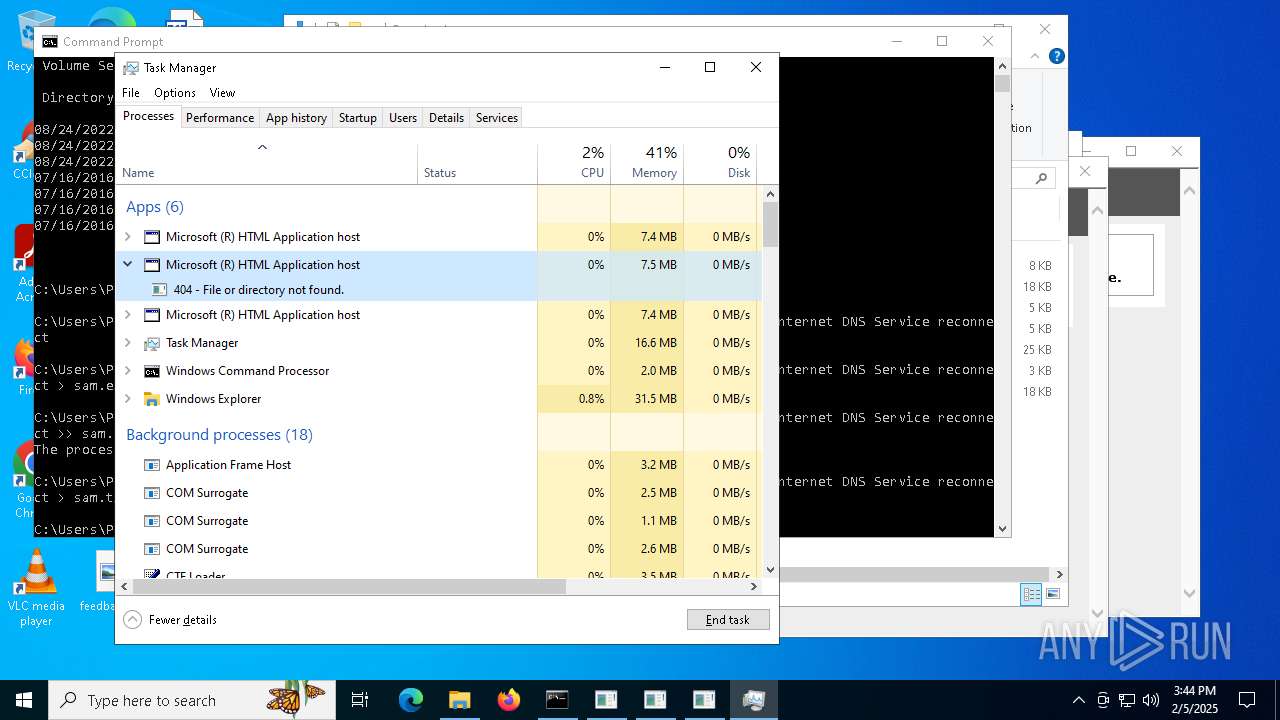Click the first HTML Application taskbar button

pos(606,700)
